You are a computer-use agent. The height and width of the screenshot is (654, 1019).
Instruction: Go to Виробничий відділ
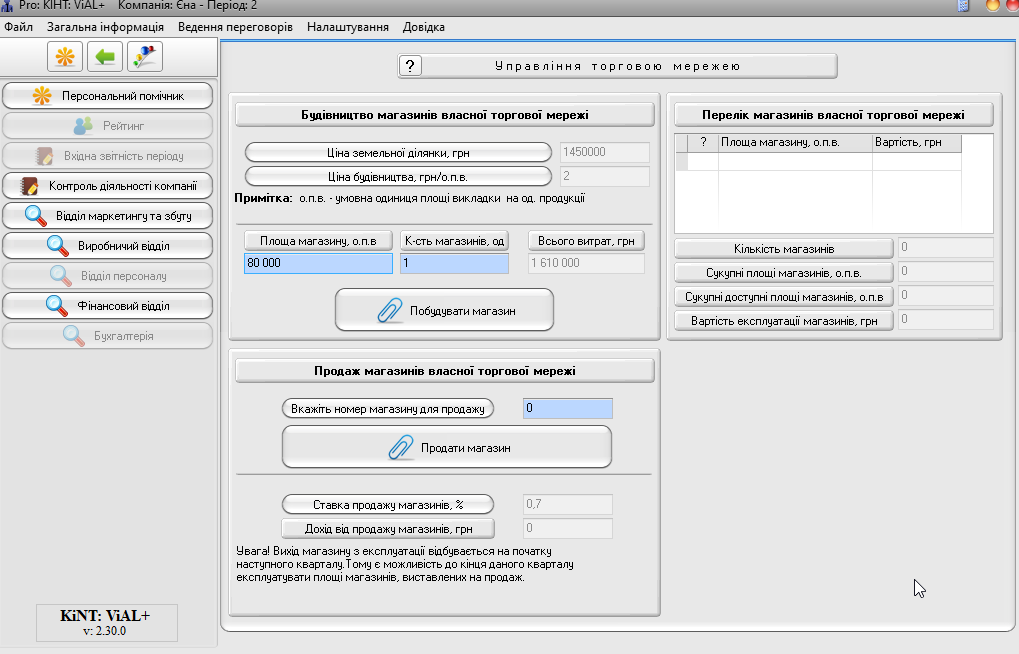click(x=108, y=246)
